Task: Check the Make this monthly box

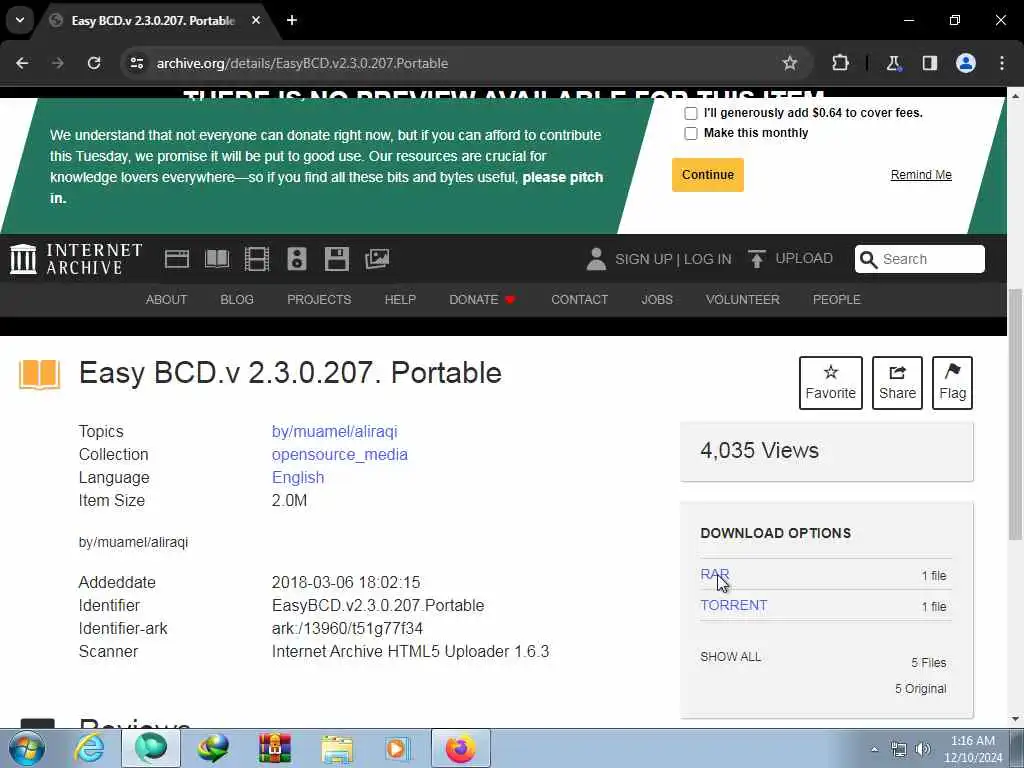Action: click(690, 133)
